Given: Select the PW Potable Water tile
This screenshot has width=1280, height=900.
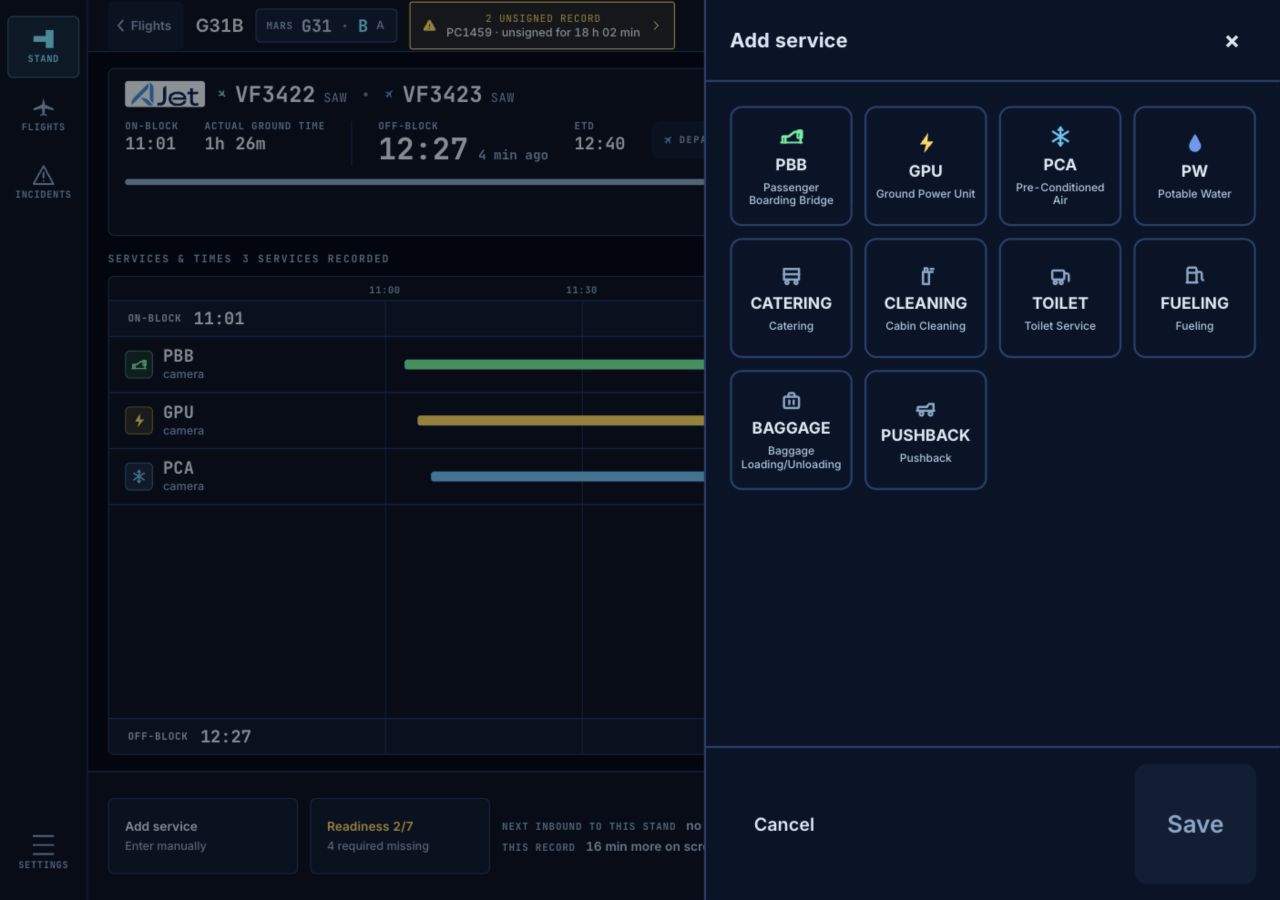Looking at the screenshot, I should pos(1194,166).
